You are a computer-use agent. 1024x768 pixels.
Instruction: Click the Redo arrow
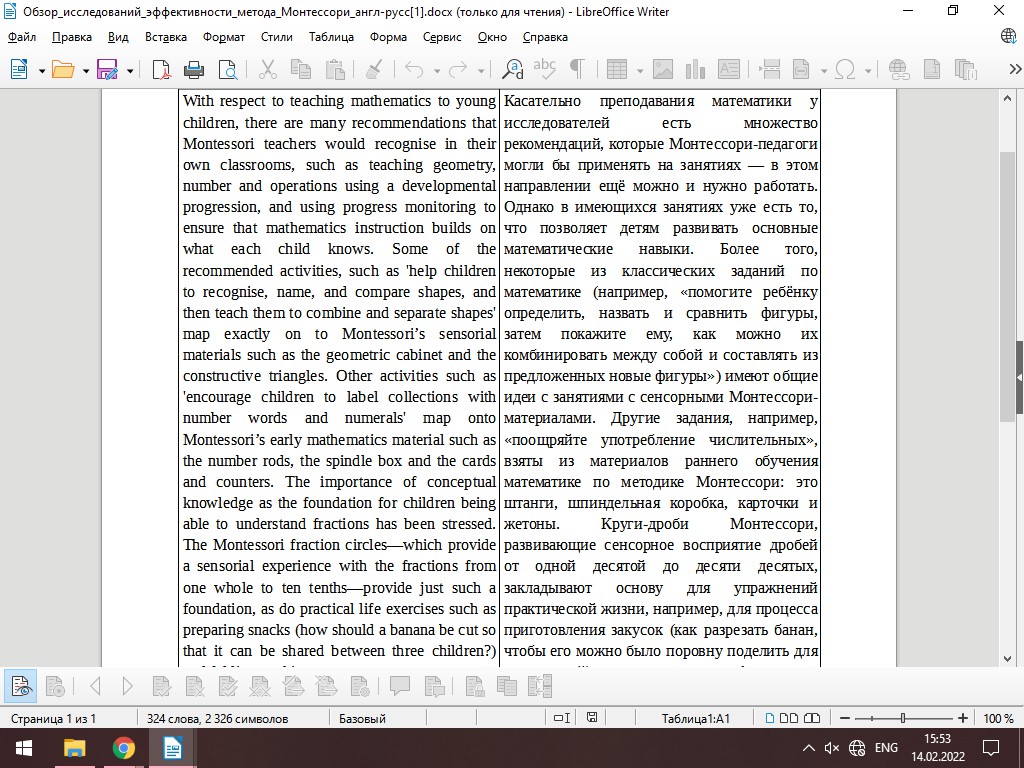point(458,69)
